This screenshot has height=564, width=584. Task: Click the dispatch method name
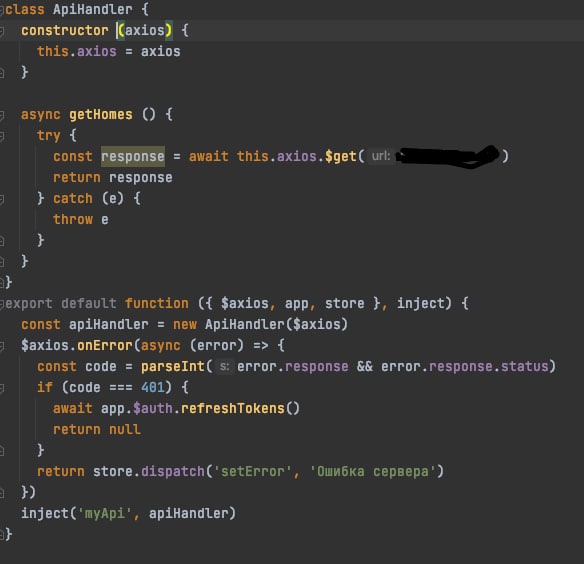[172, 472]
